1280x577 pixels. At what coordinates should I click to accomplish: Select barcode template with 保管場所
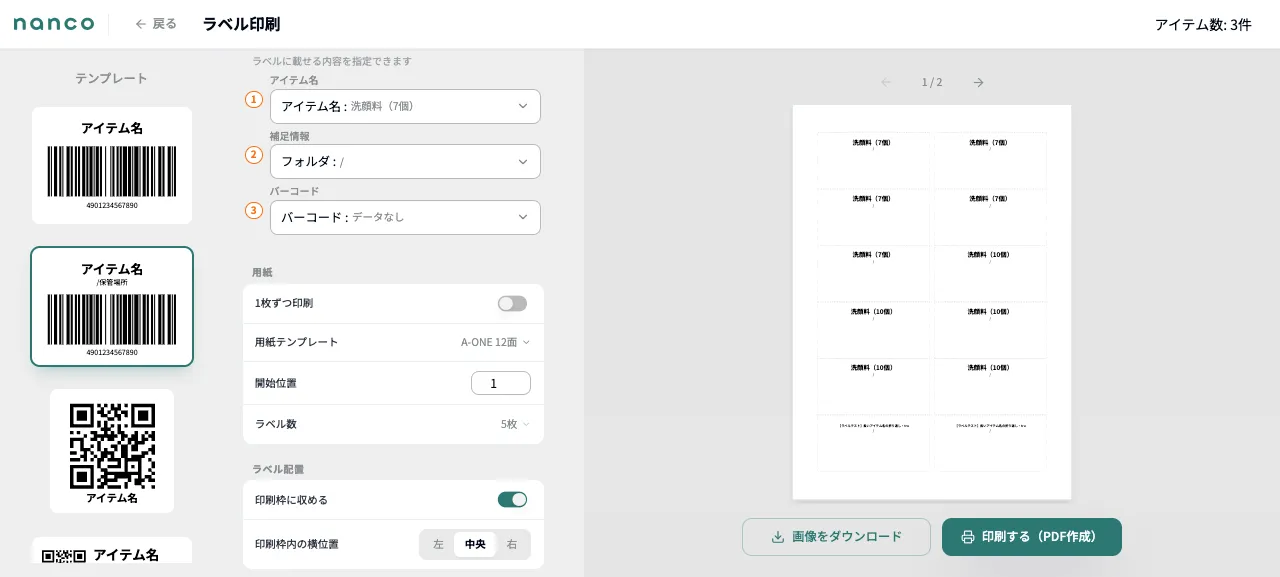pos(112,306)
